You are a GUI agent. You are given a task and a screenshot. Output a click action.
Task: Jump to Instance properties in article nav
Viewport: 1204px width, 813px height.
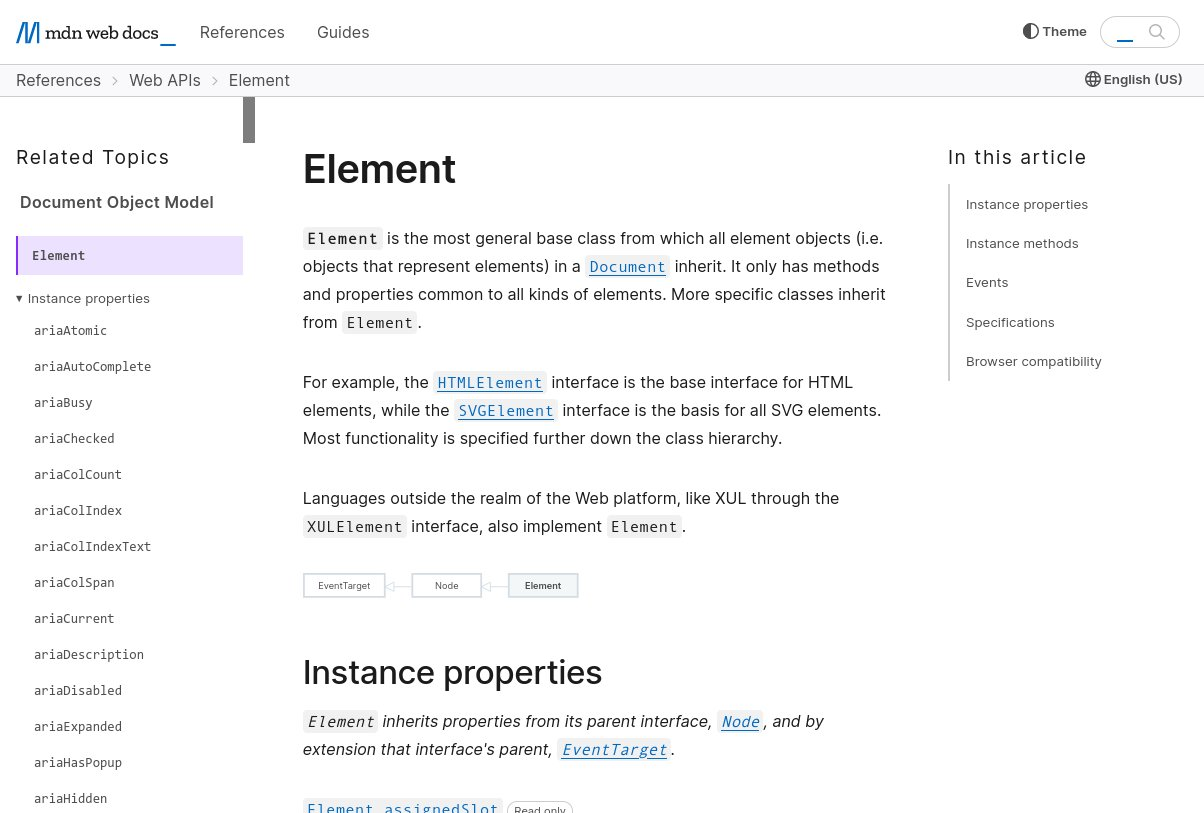[1027, 204]
